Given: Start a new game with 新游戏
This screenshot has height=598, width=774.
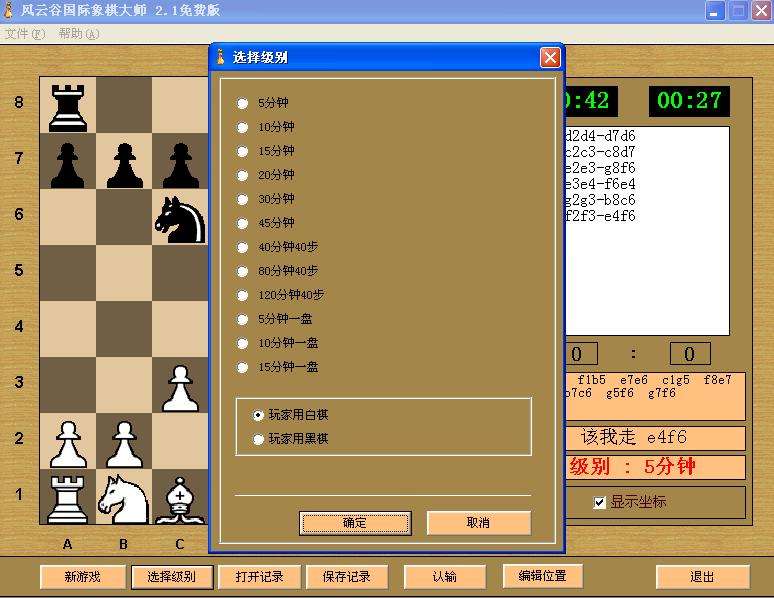Looking at the screenshot, I should pos(82,577).
